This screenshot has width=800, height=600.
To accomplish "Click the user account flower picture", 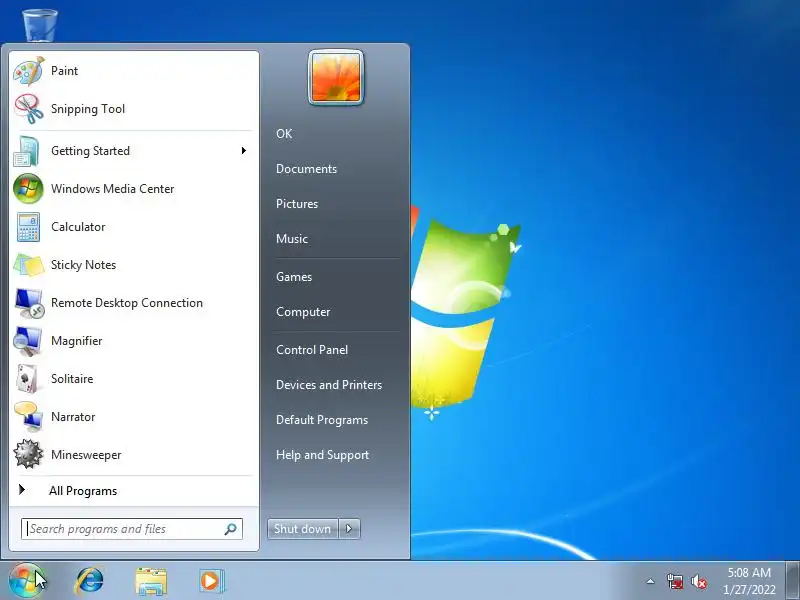I will click(336, 78).
